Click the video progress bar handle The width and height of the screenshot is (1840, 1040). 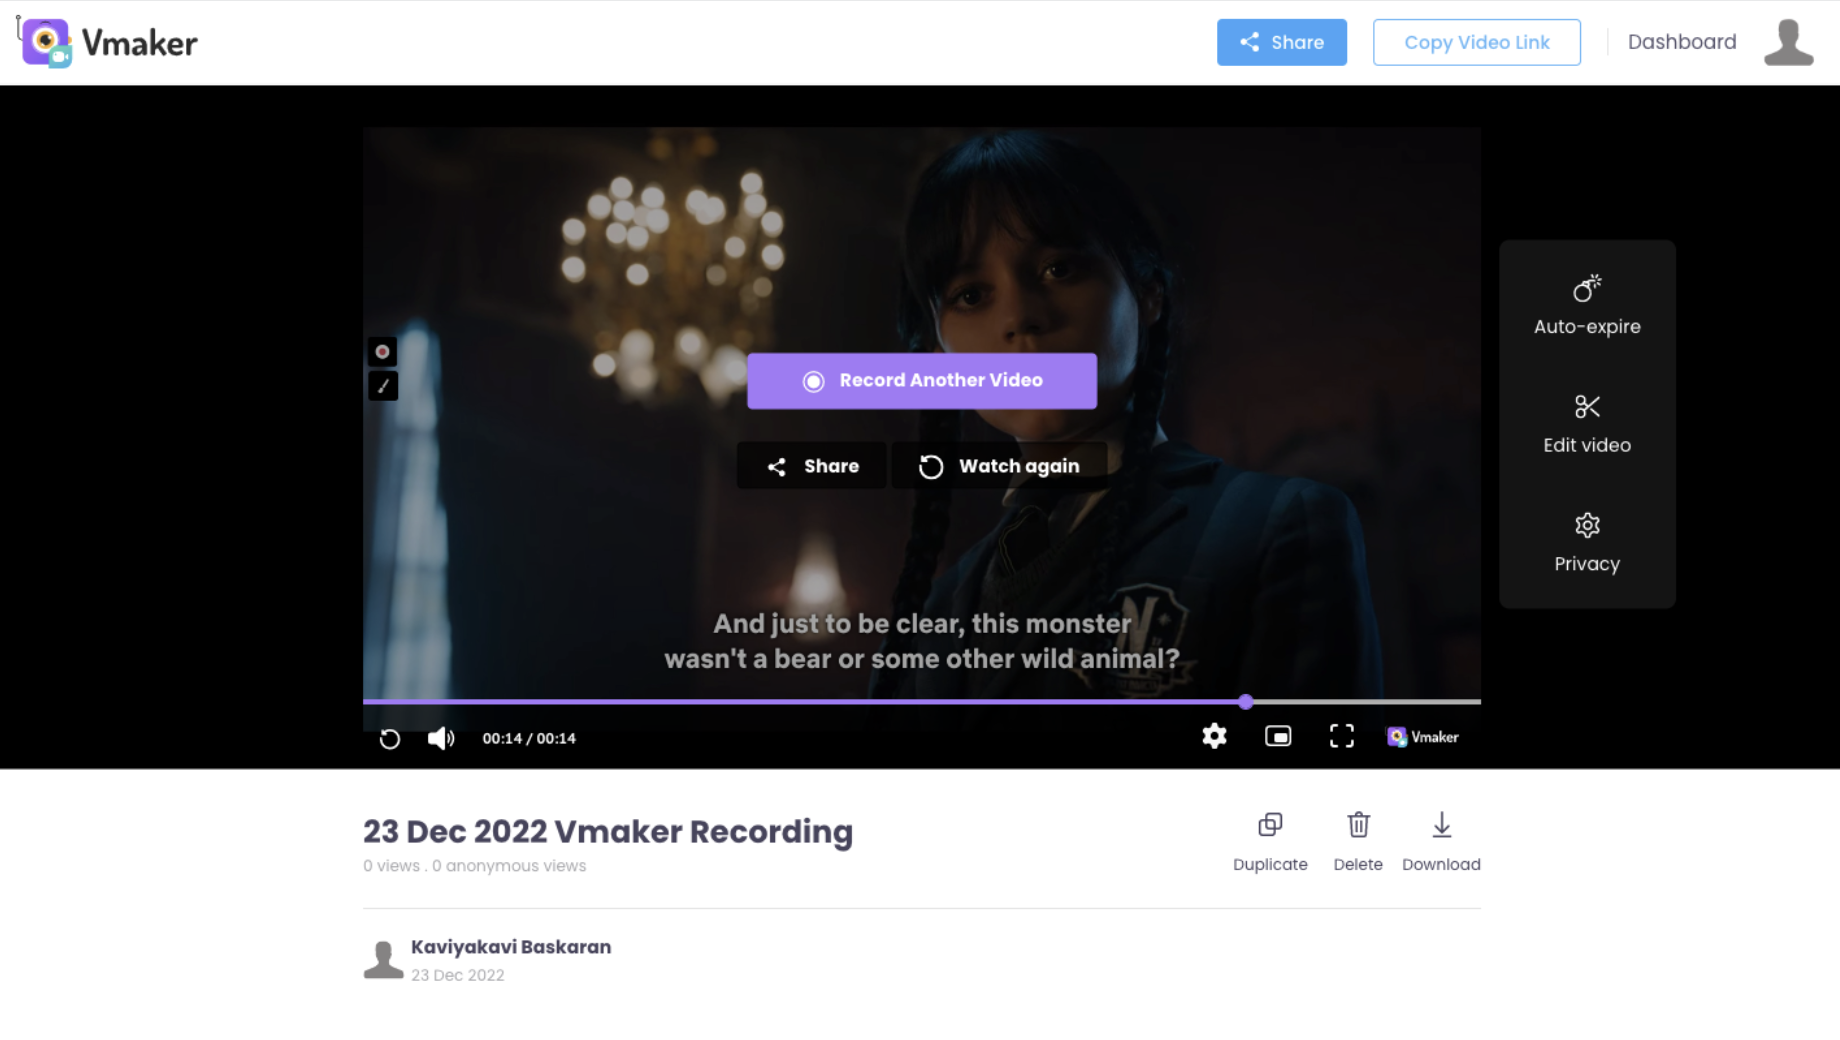[x=1245, y=702]
